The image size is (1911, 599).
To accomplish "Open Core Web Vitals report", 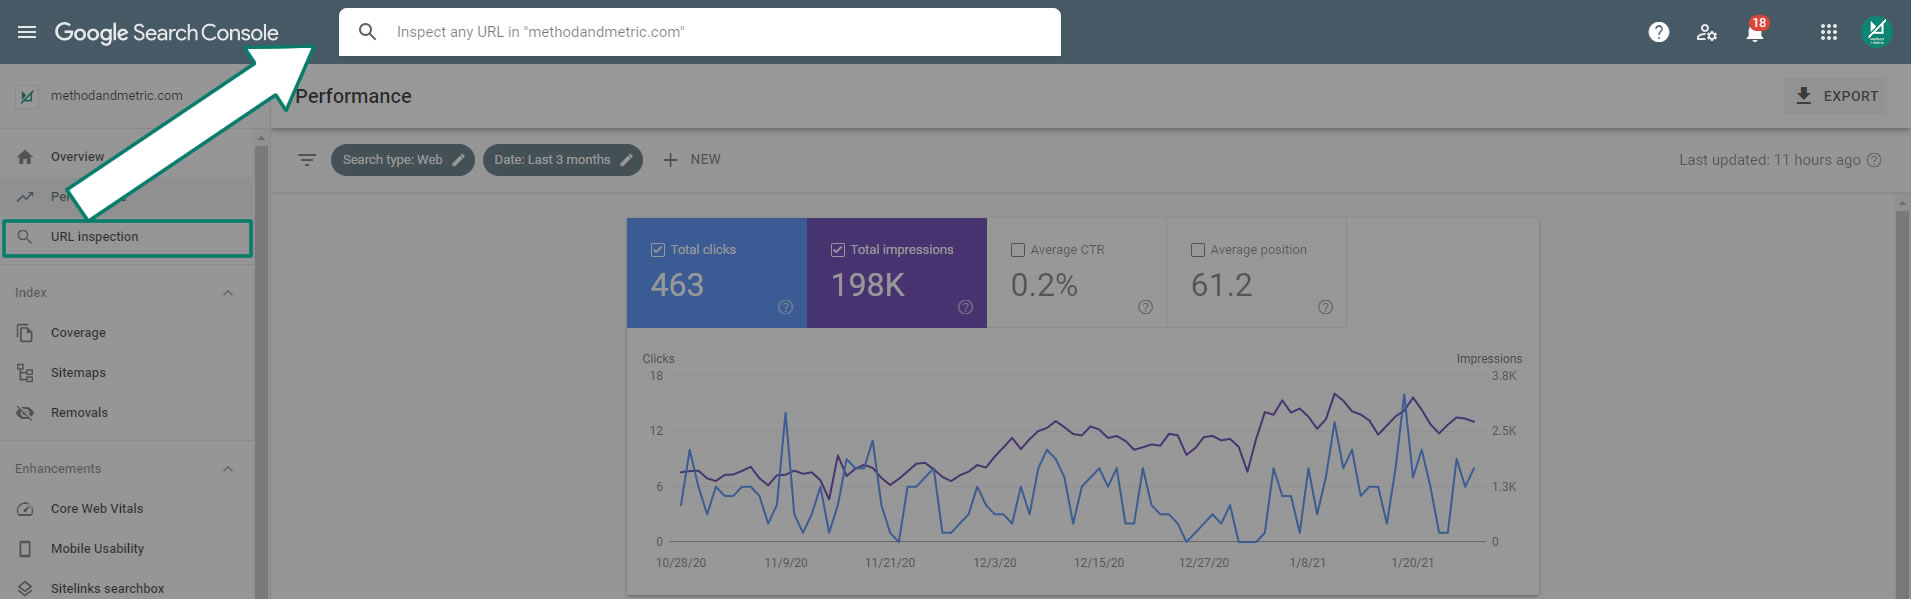I will [127, 509].
